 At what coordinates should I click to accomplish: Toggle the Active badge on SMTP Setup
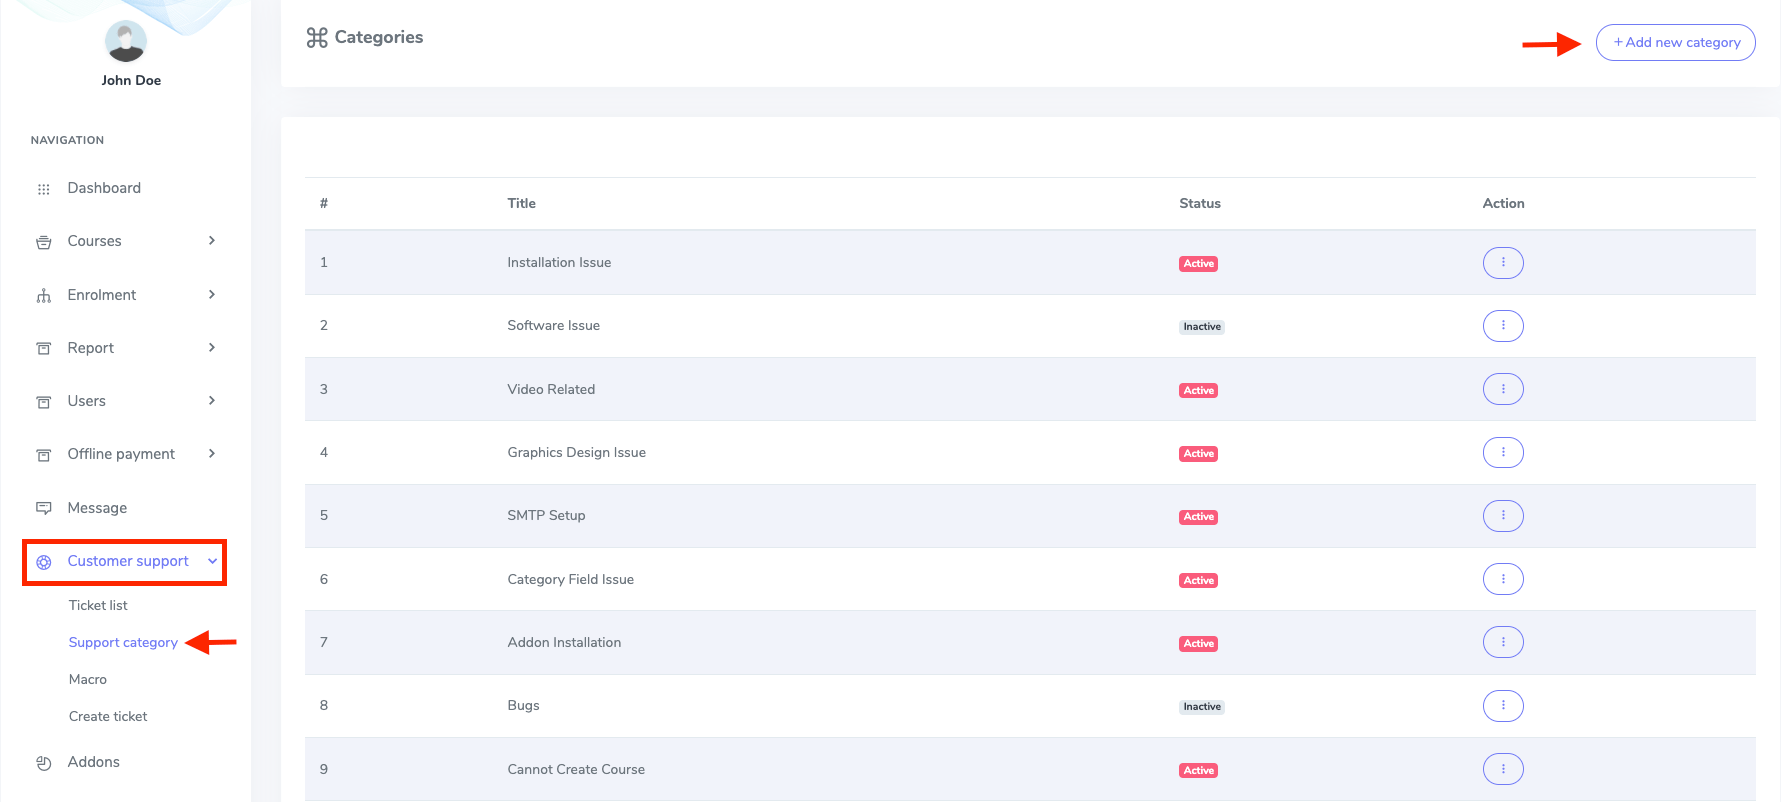[1198, 516]
